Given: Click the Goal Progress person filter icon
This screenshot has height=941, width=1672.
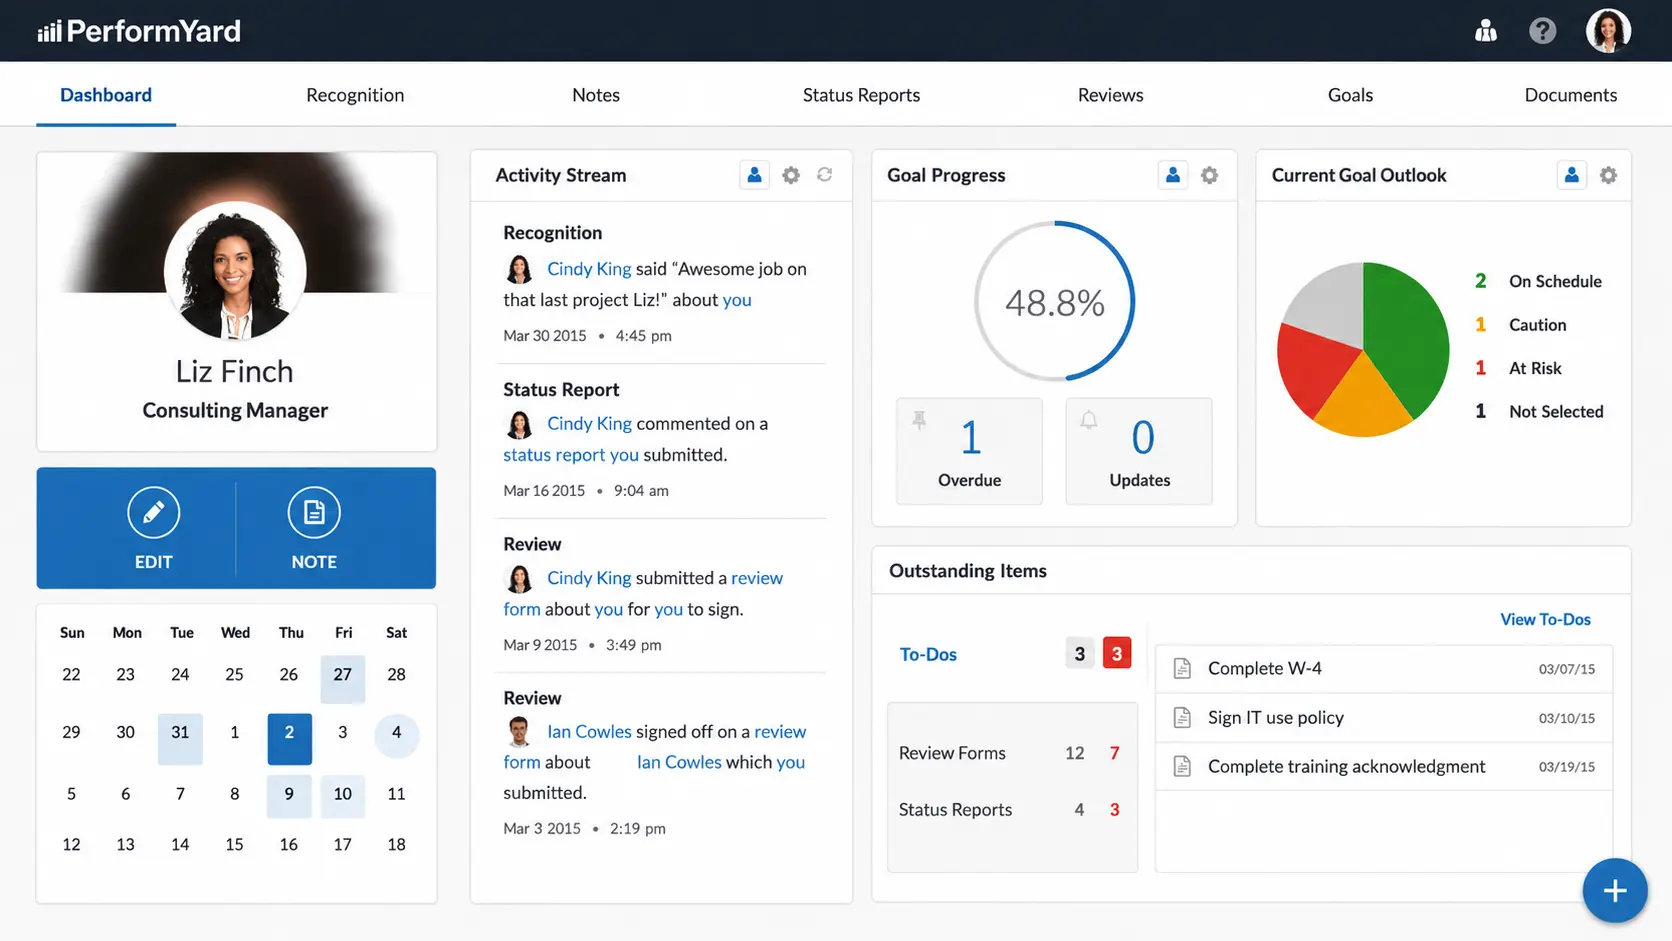Looking at the screenshot, I should pyautogui.click(x=1173, y=175).
